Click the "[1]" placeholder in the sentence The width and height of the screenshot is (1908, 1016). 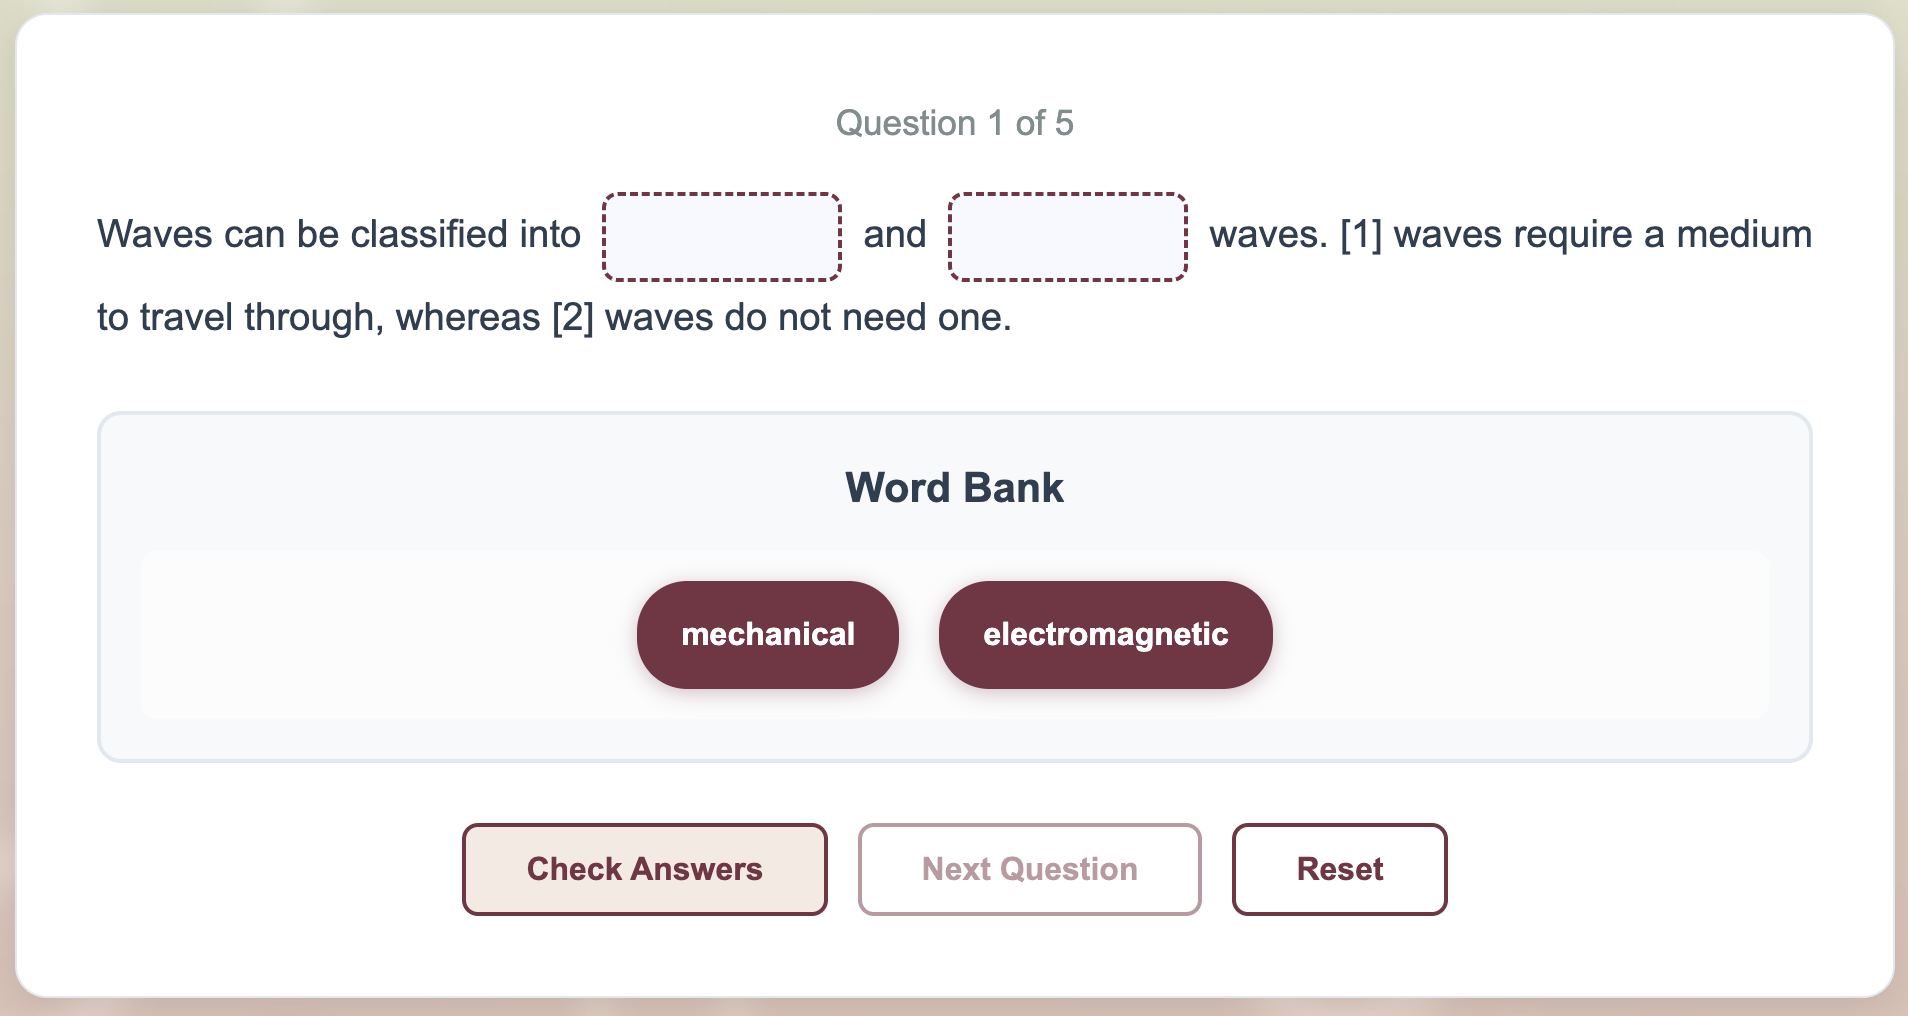[x=1361, y=235]
